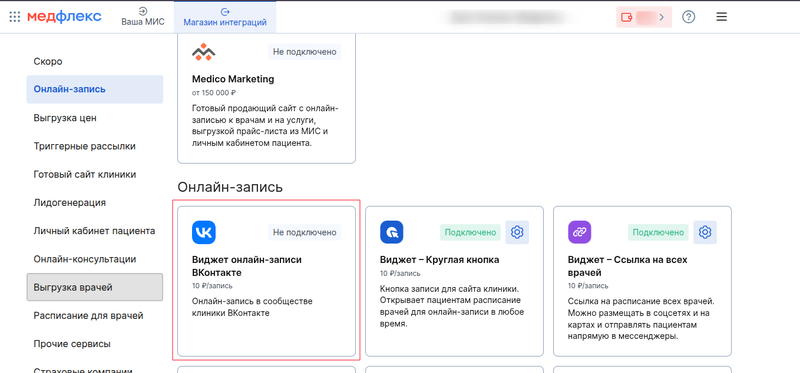Click the МедФлекс logo
The image size is (800, 373).
pyautogui.click(x=64, y=16)
